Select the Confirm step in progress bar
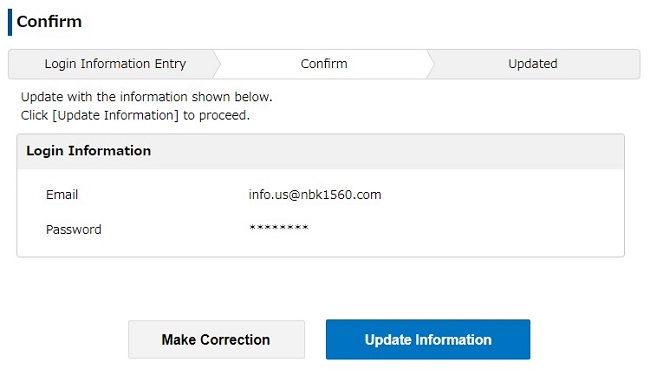The image size is (650, 370). coord(324,64)
